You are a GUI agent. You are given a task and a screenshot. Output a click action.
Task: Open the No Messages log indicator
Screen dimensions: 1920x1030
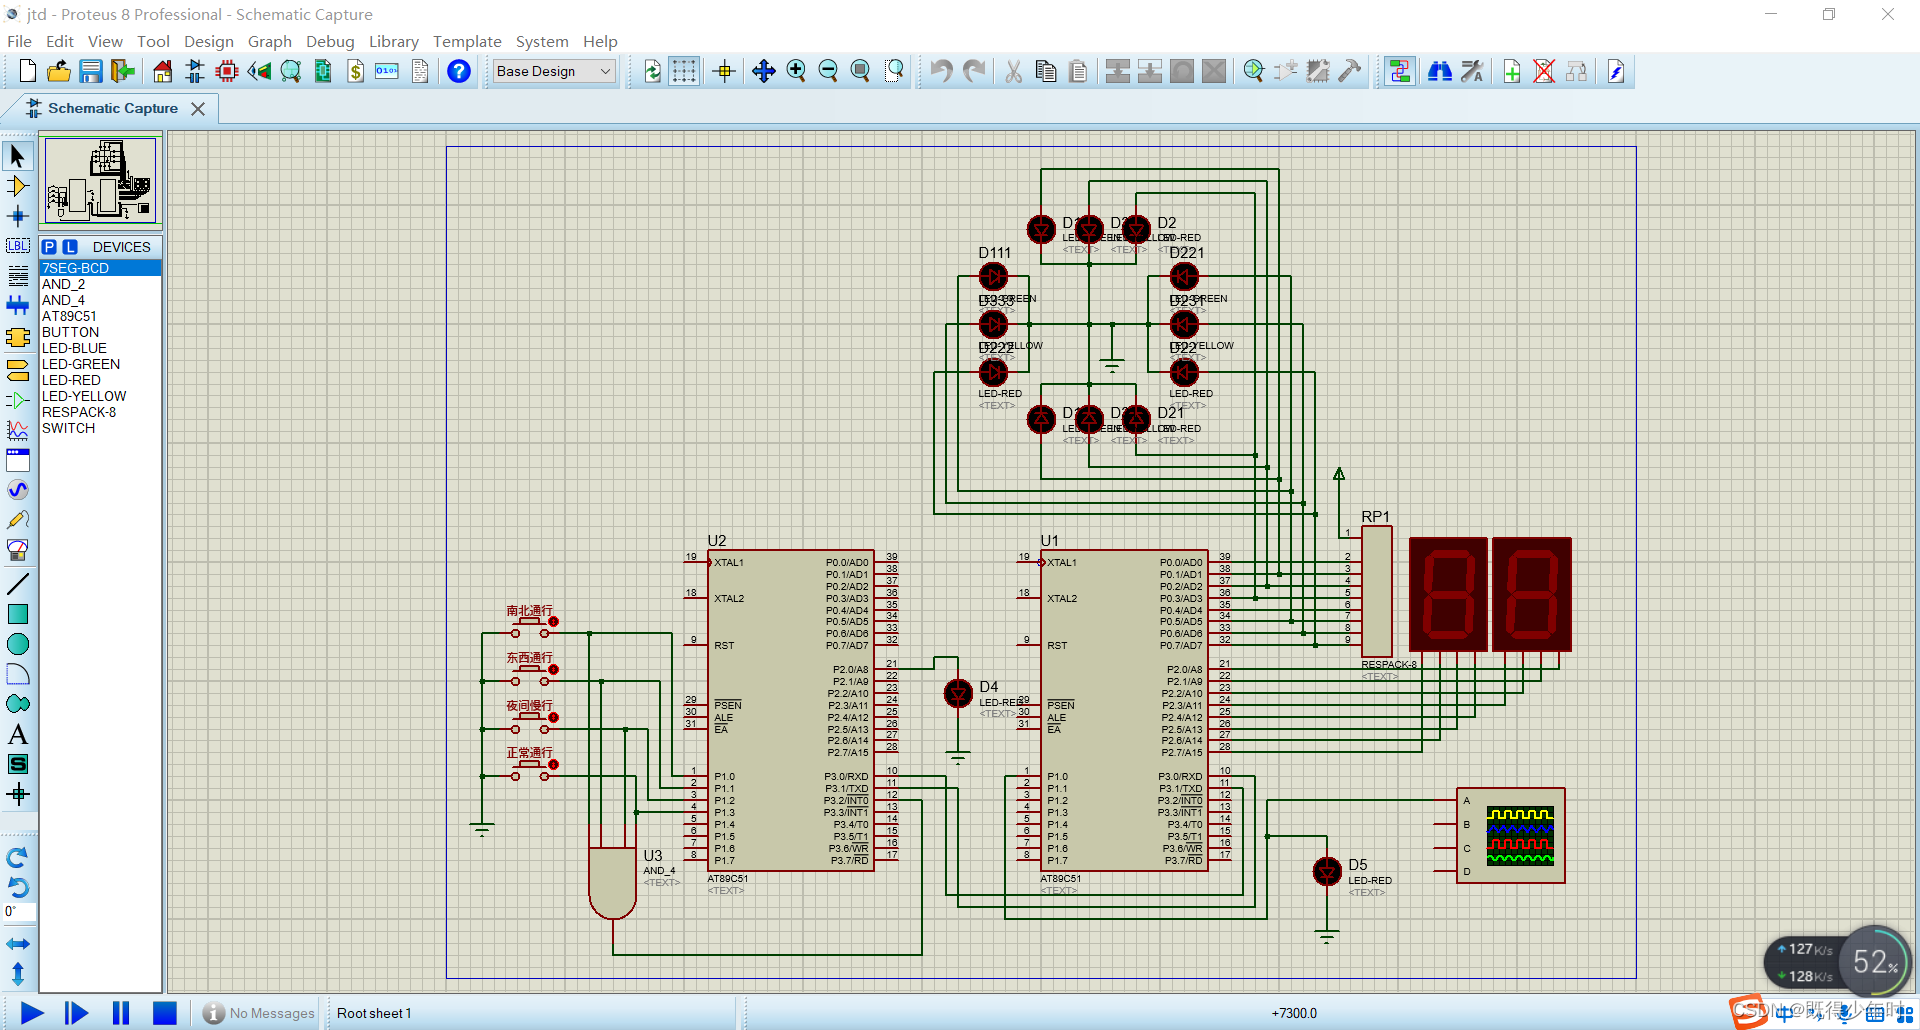pyautogui.click(x=259, y=1013)
